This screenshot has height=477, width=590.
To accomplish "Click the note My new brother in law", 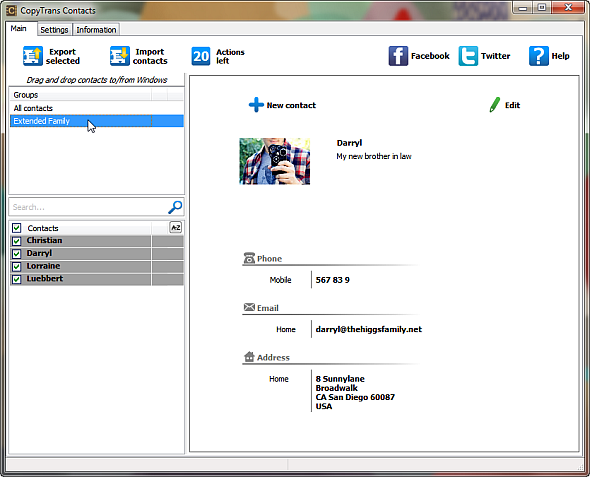I will pos(374,156).
